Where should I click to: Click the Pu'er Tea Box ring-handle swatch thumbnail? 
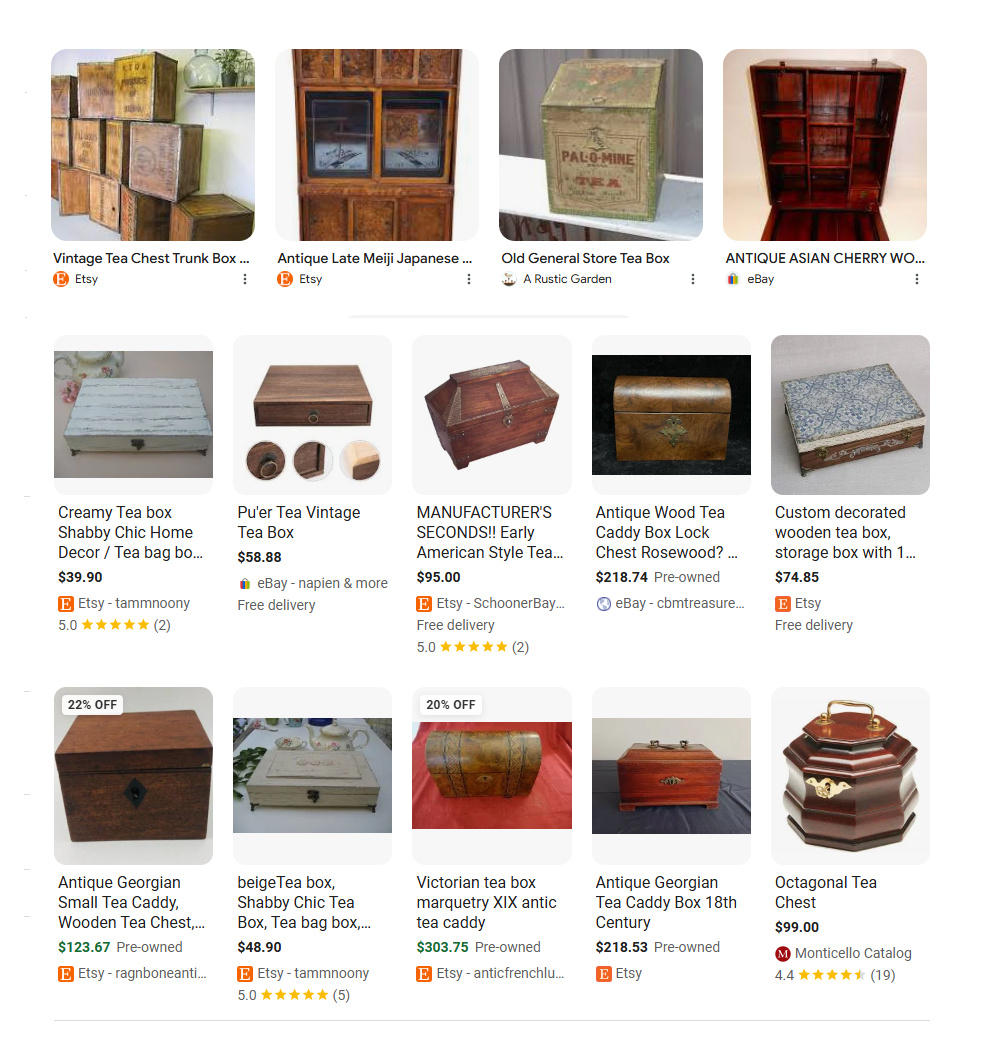tap(266, 460)
